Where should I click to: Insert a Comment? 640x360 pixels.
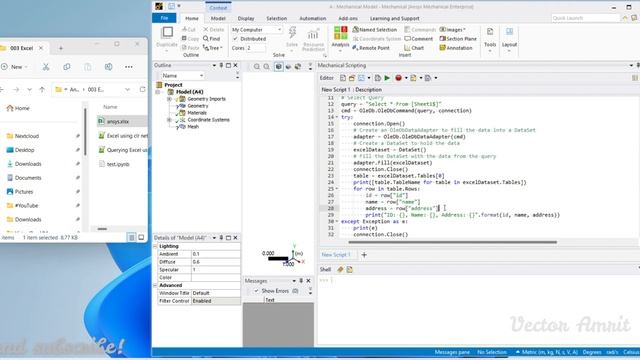click(419, 39)
